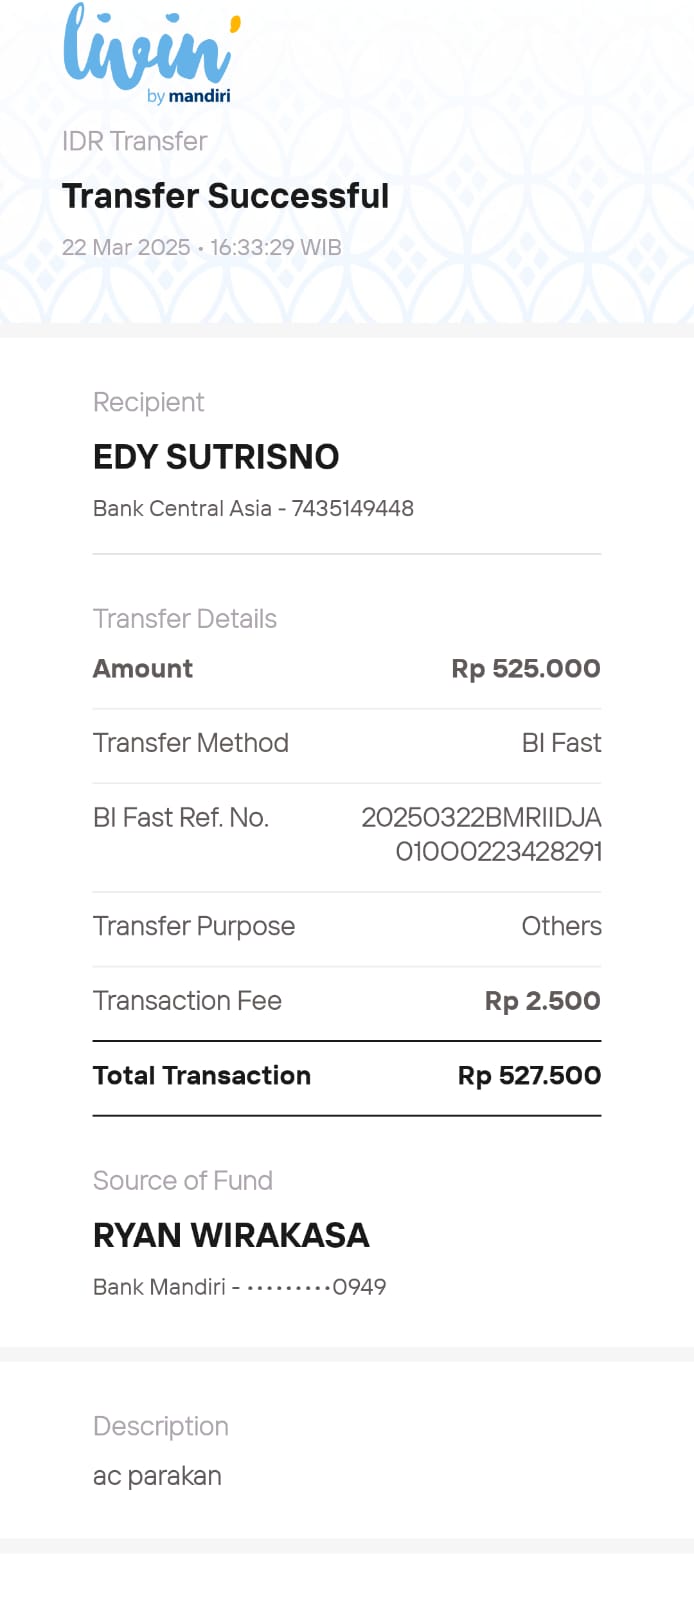Click the BI Fast Ref. No. label
This screenshot has width=694, height=1600.
pos(181,818)
